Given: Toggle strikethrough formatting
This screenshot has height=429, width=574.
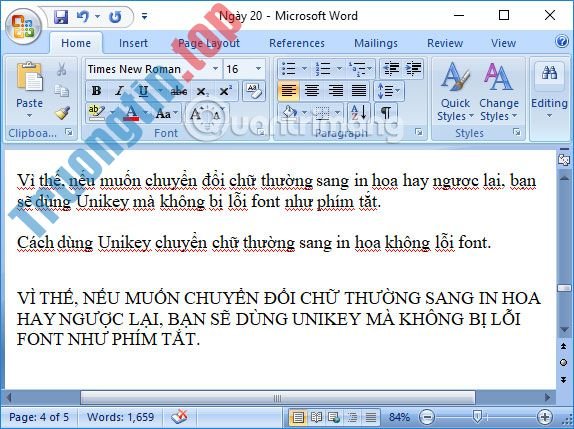Looking at the screenshot, I should pyautogui.click(x=179, y=91).
